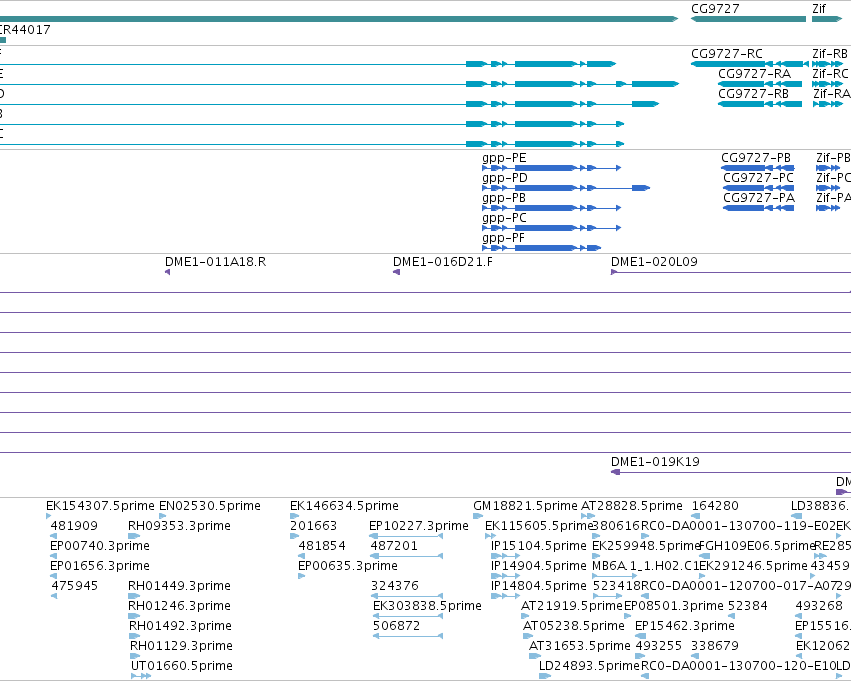851x681 pixels.
Task: Click the AT21919.5prime EST label
Action: click(x=571, y=607)
